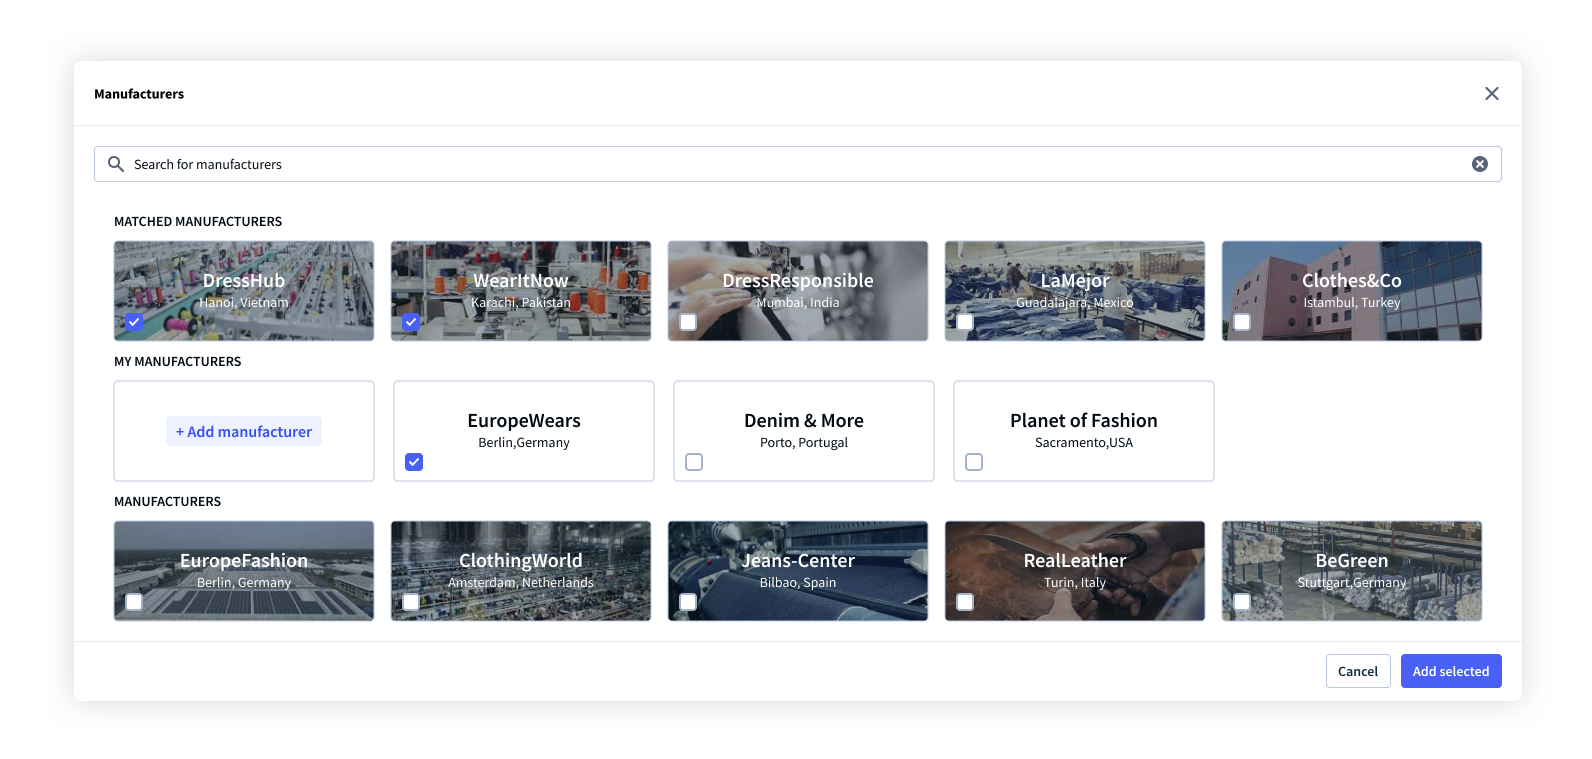The width and height of the screenshot is (1592, 759).
Task: Check the Denim & More checkbox
Action: click(694, 462)
